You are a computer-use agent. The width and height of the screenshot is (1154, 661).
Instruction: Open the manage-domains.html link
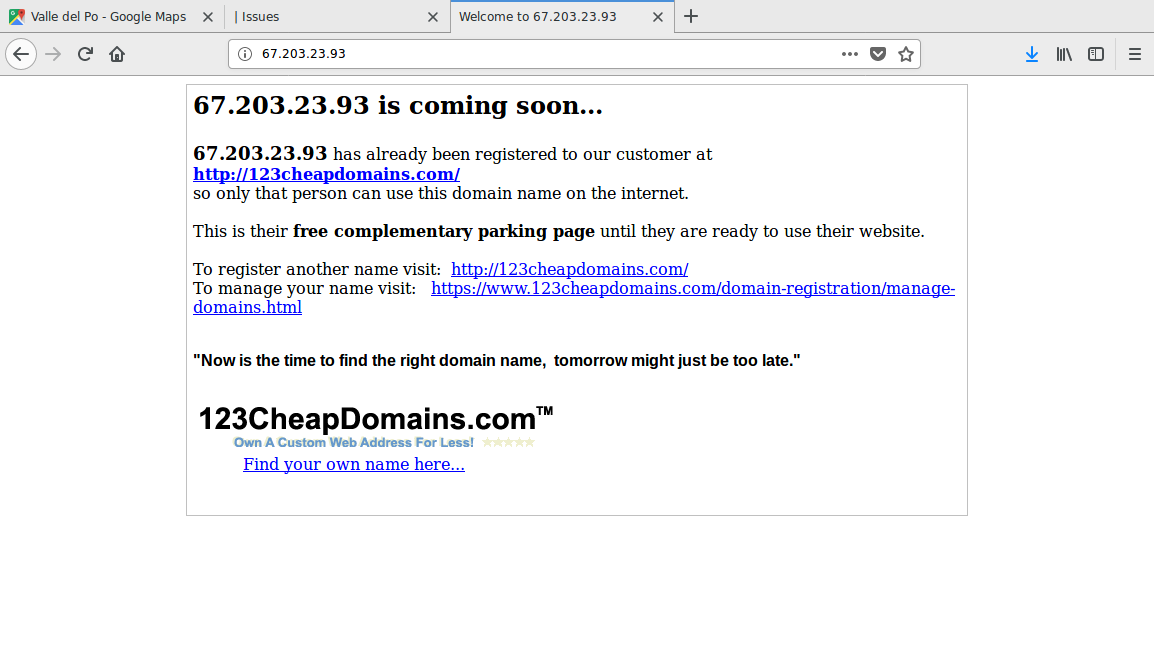pos(692,289)
